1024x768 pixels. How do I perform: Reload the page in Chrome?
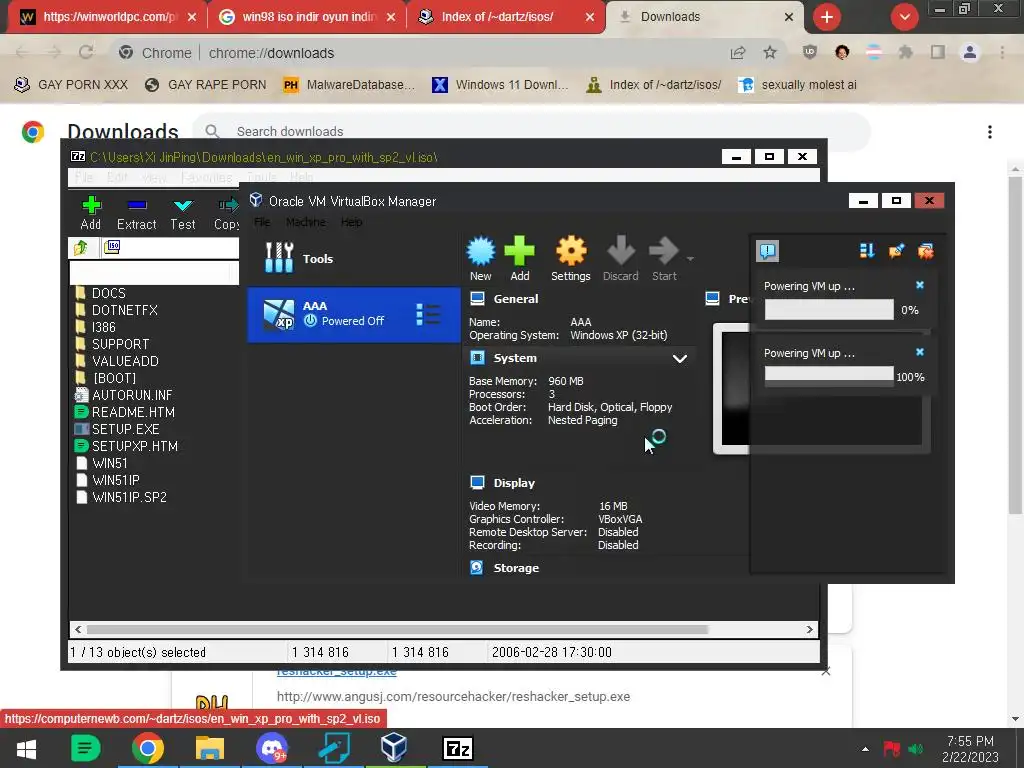tap(86, 52)
